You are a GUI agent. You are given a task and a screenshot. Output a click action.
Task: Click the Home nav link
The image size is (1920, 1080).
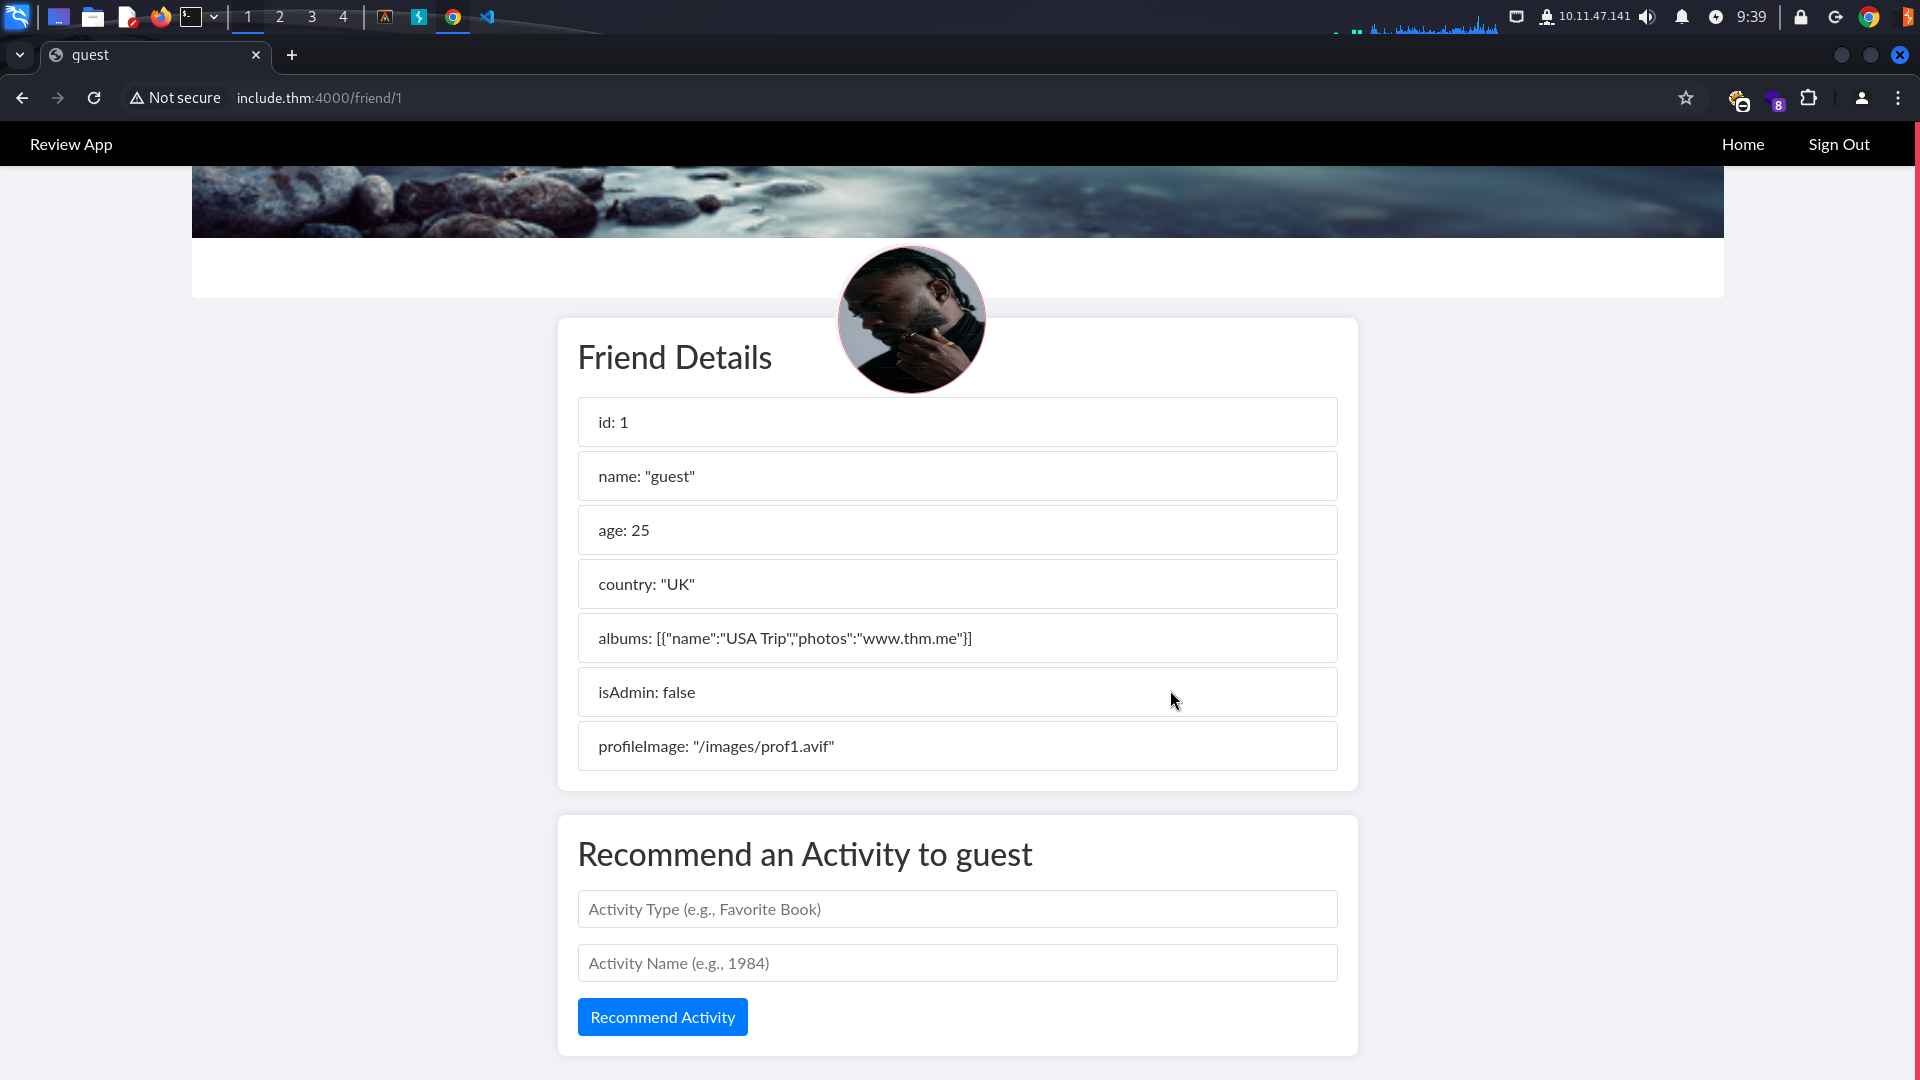pos(1743,144)
